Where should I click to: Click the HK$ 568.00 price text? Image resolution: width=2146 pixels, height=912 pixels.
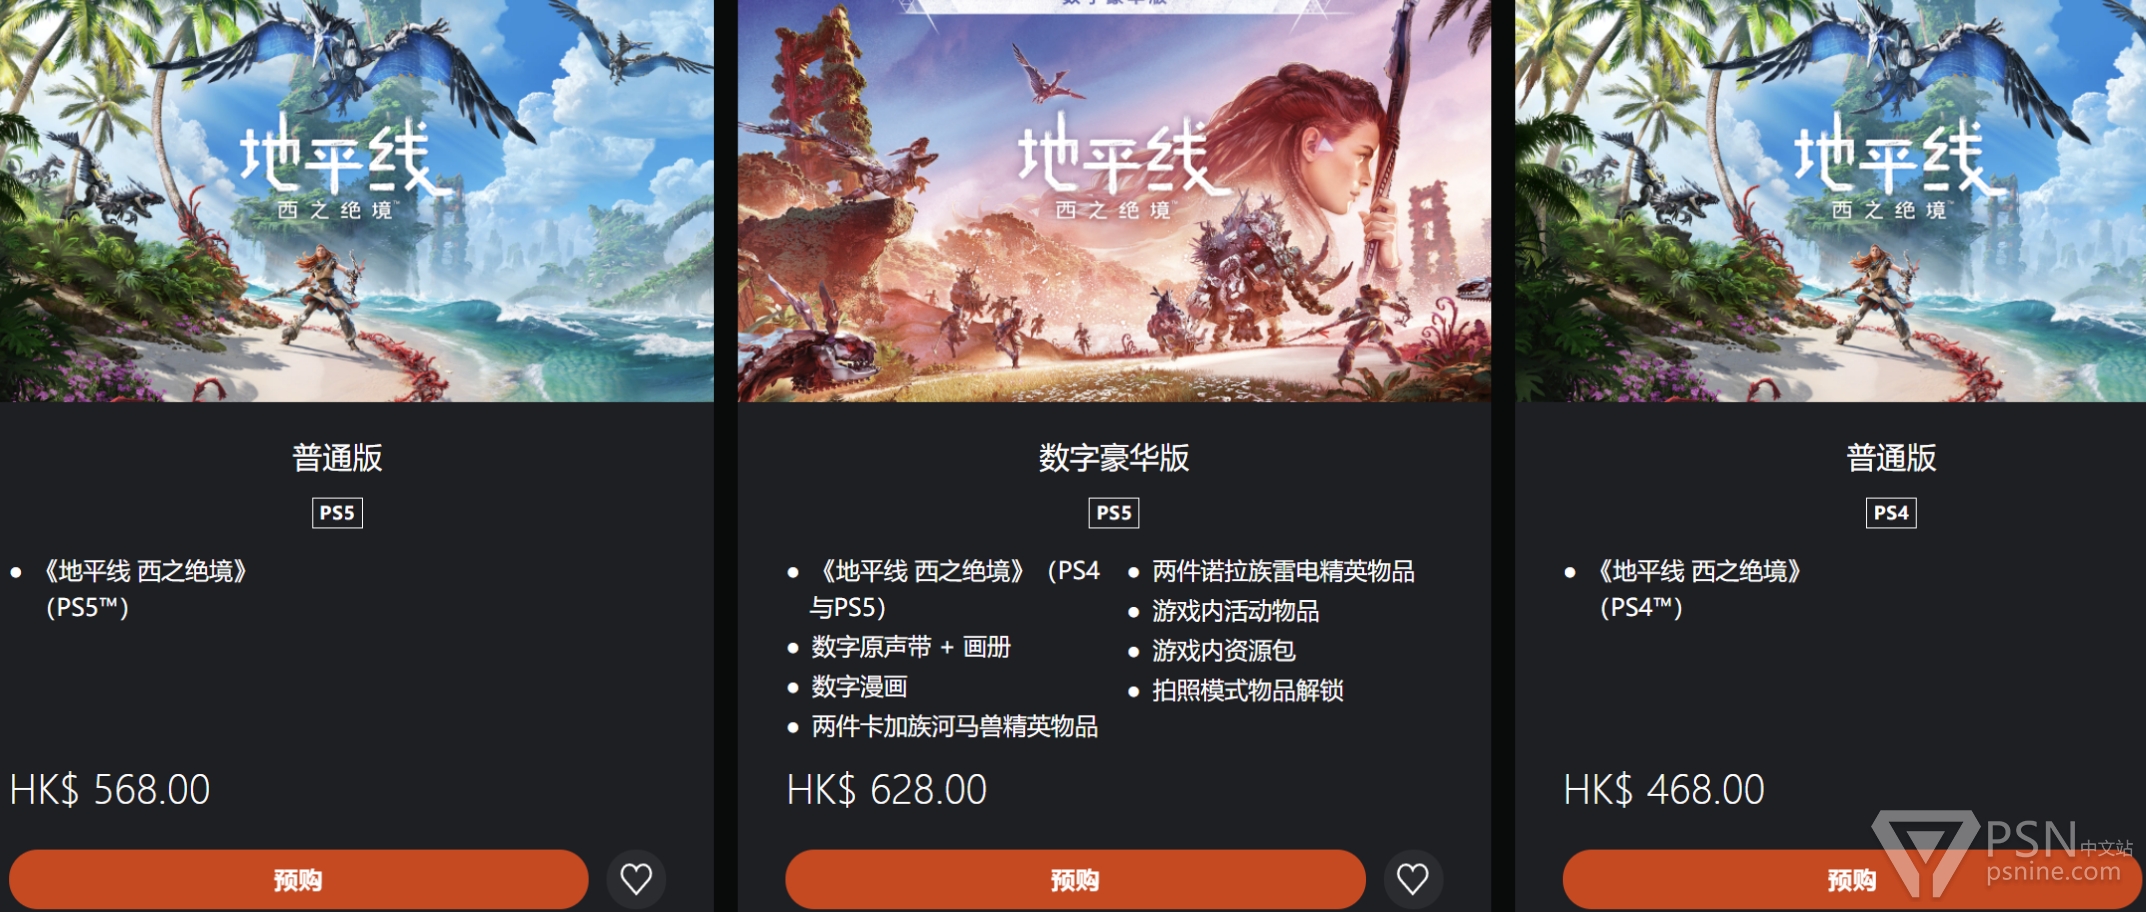110,790
